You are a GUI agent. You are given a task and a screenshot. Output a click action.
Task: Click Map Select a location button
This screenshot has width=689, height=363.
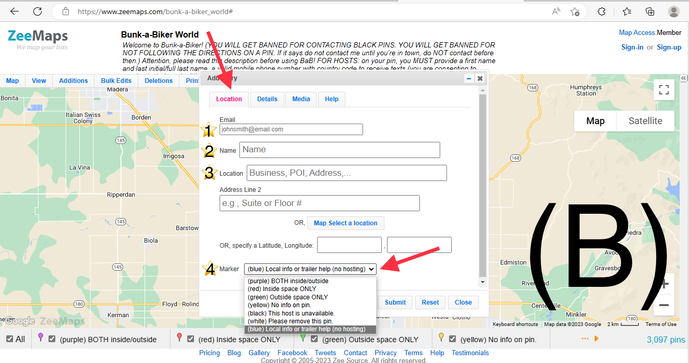(345, 223)
